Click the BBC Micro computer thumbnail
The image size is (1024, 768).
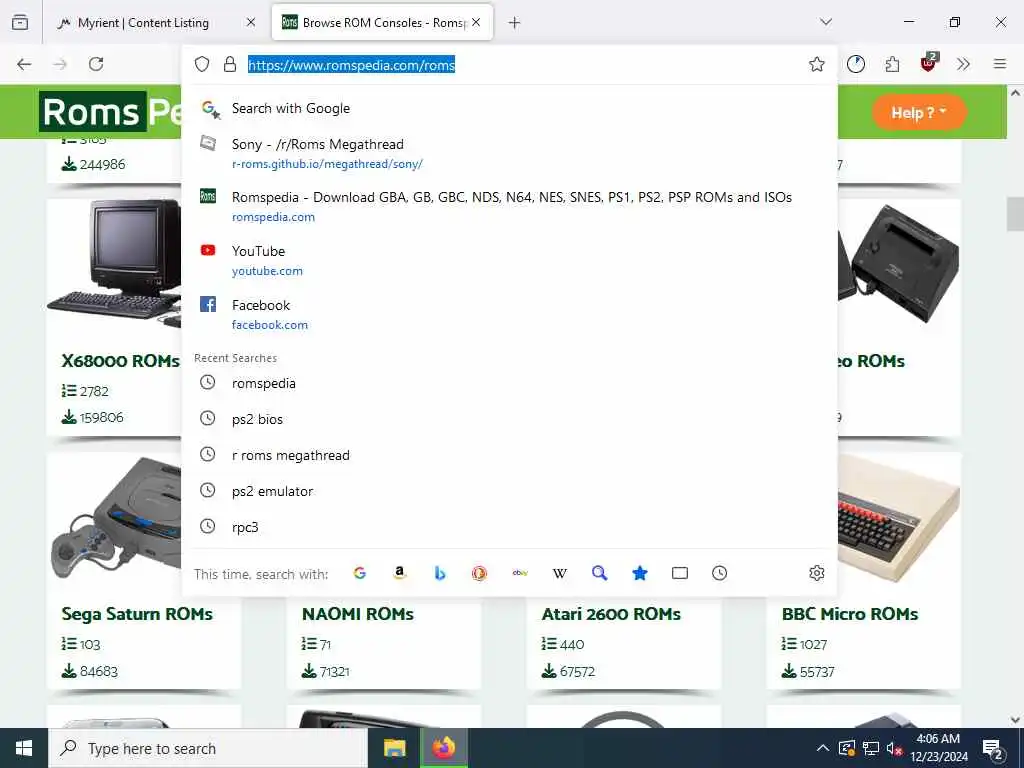pyautogui.click(x=899, y=519)
